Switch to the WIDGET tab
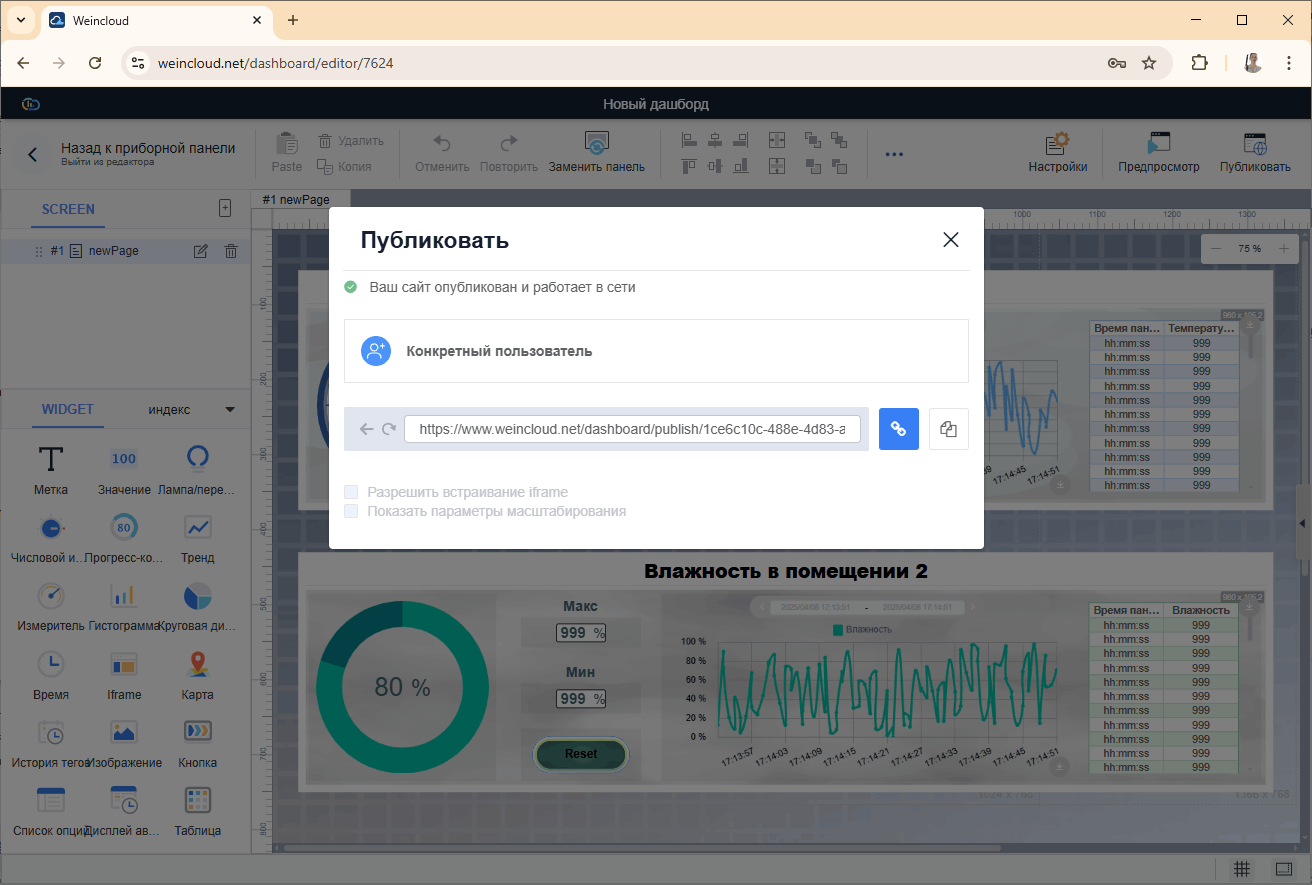The image size is (1312, 885). pyautogui.click(x=68, y=409)
